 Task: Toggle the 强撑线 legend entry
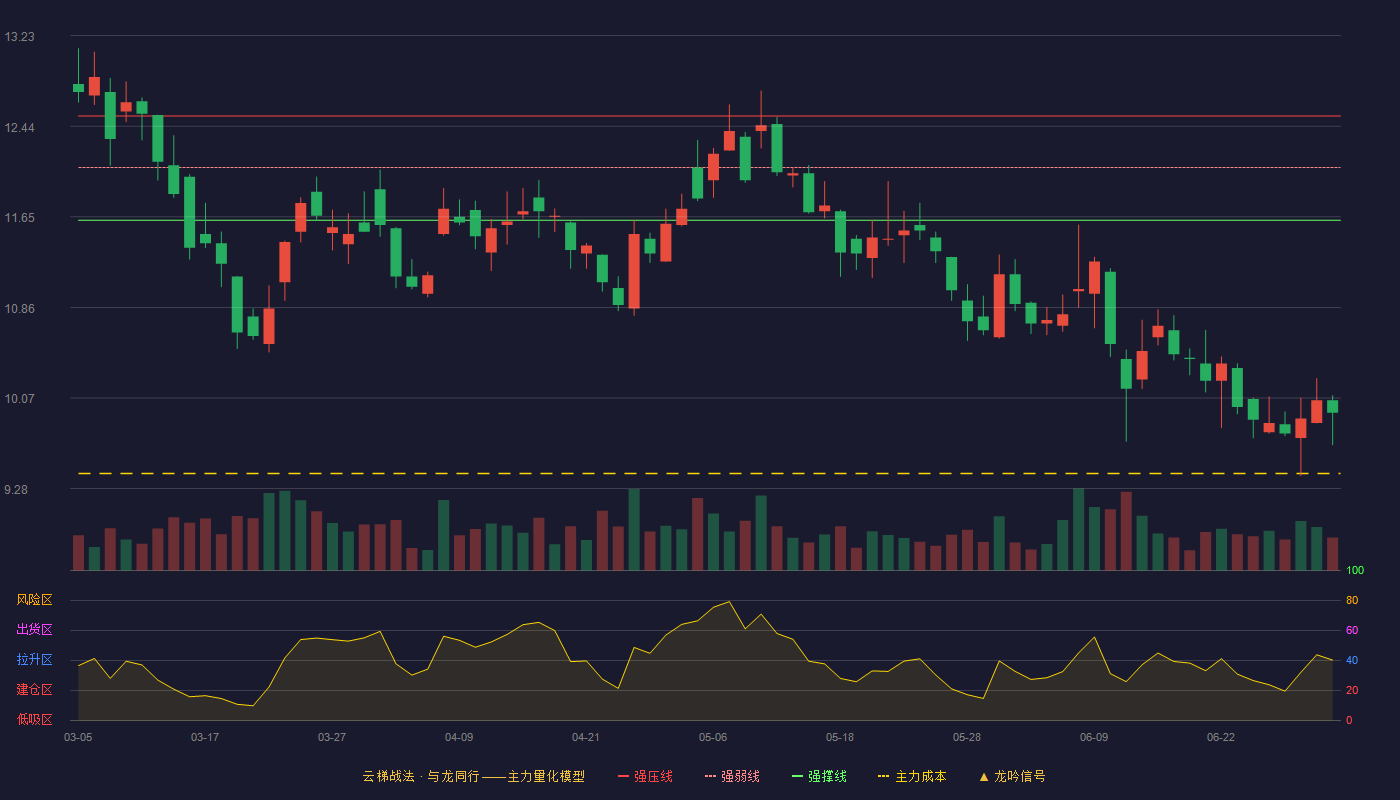pyautogui.click(x=819, y=776)
